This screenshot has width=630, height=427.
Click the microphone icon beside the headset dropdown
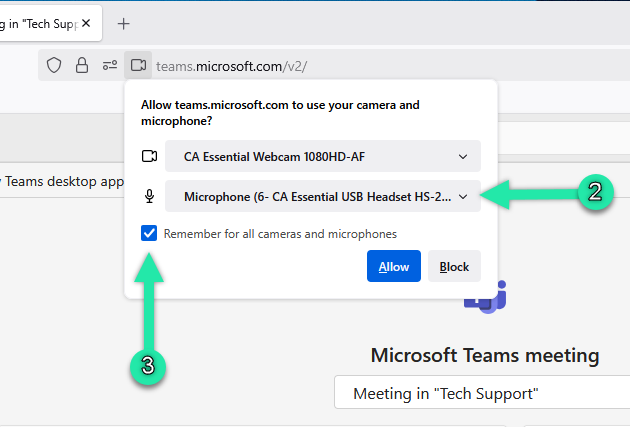(x=149, y=196)
